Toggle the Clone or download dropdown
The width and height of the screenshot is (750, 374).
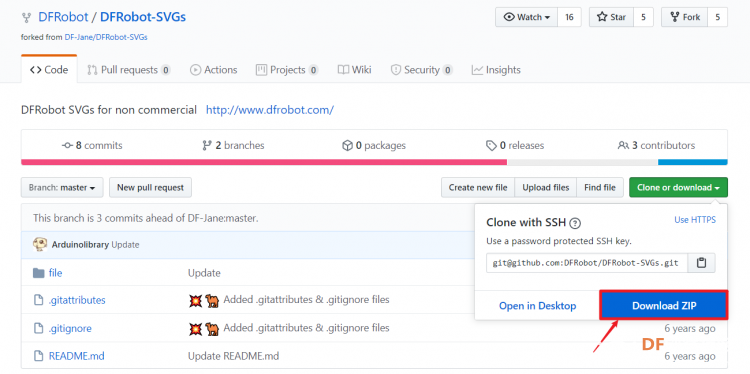[678, 187]
